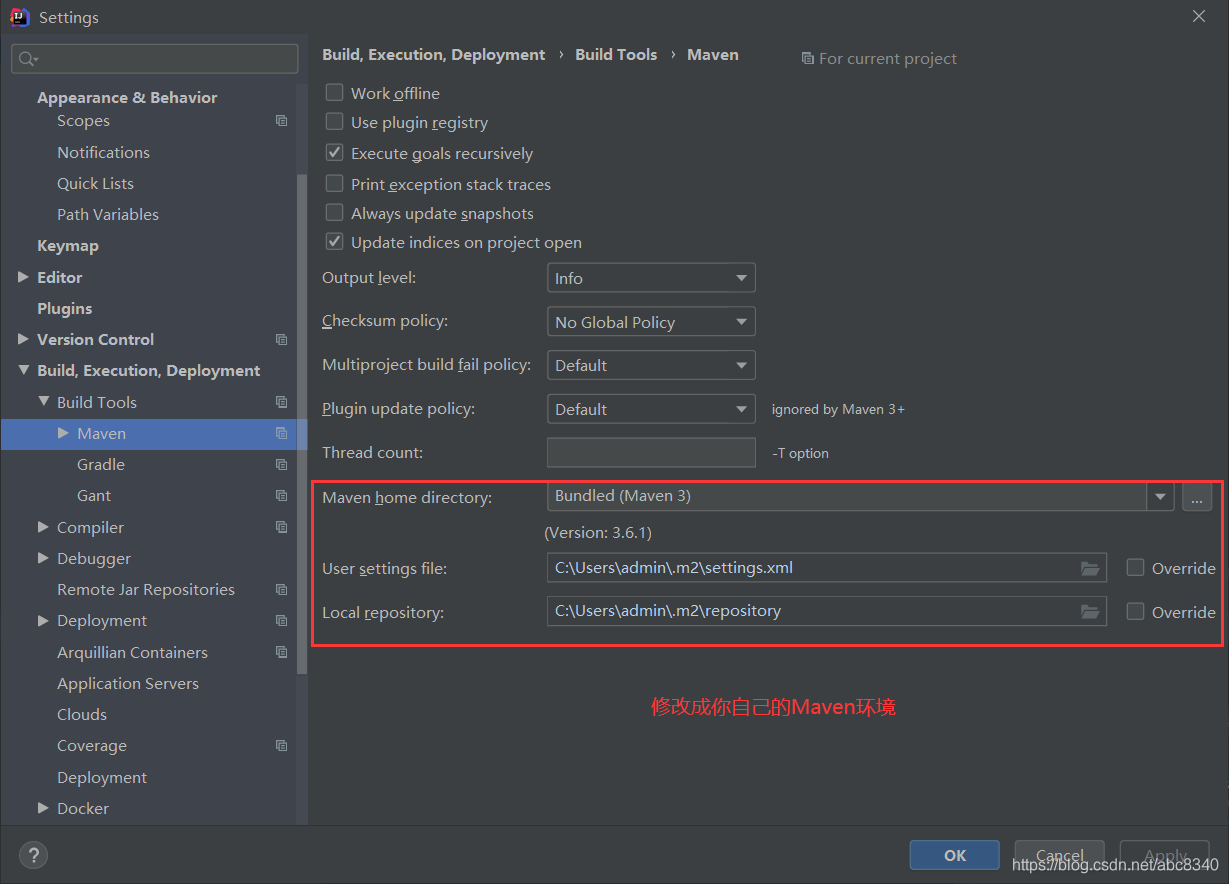Select Scopes in settings tree

[83, 121]
